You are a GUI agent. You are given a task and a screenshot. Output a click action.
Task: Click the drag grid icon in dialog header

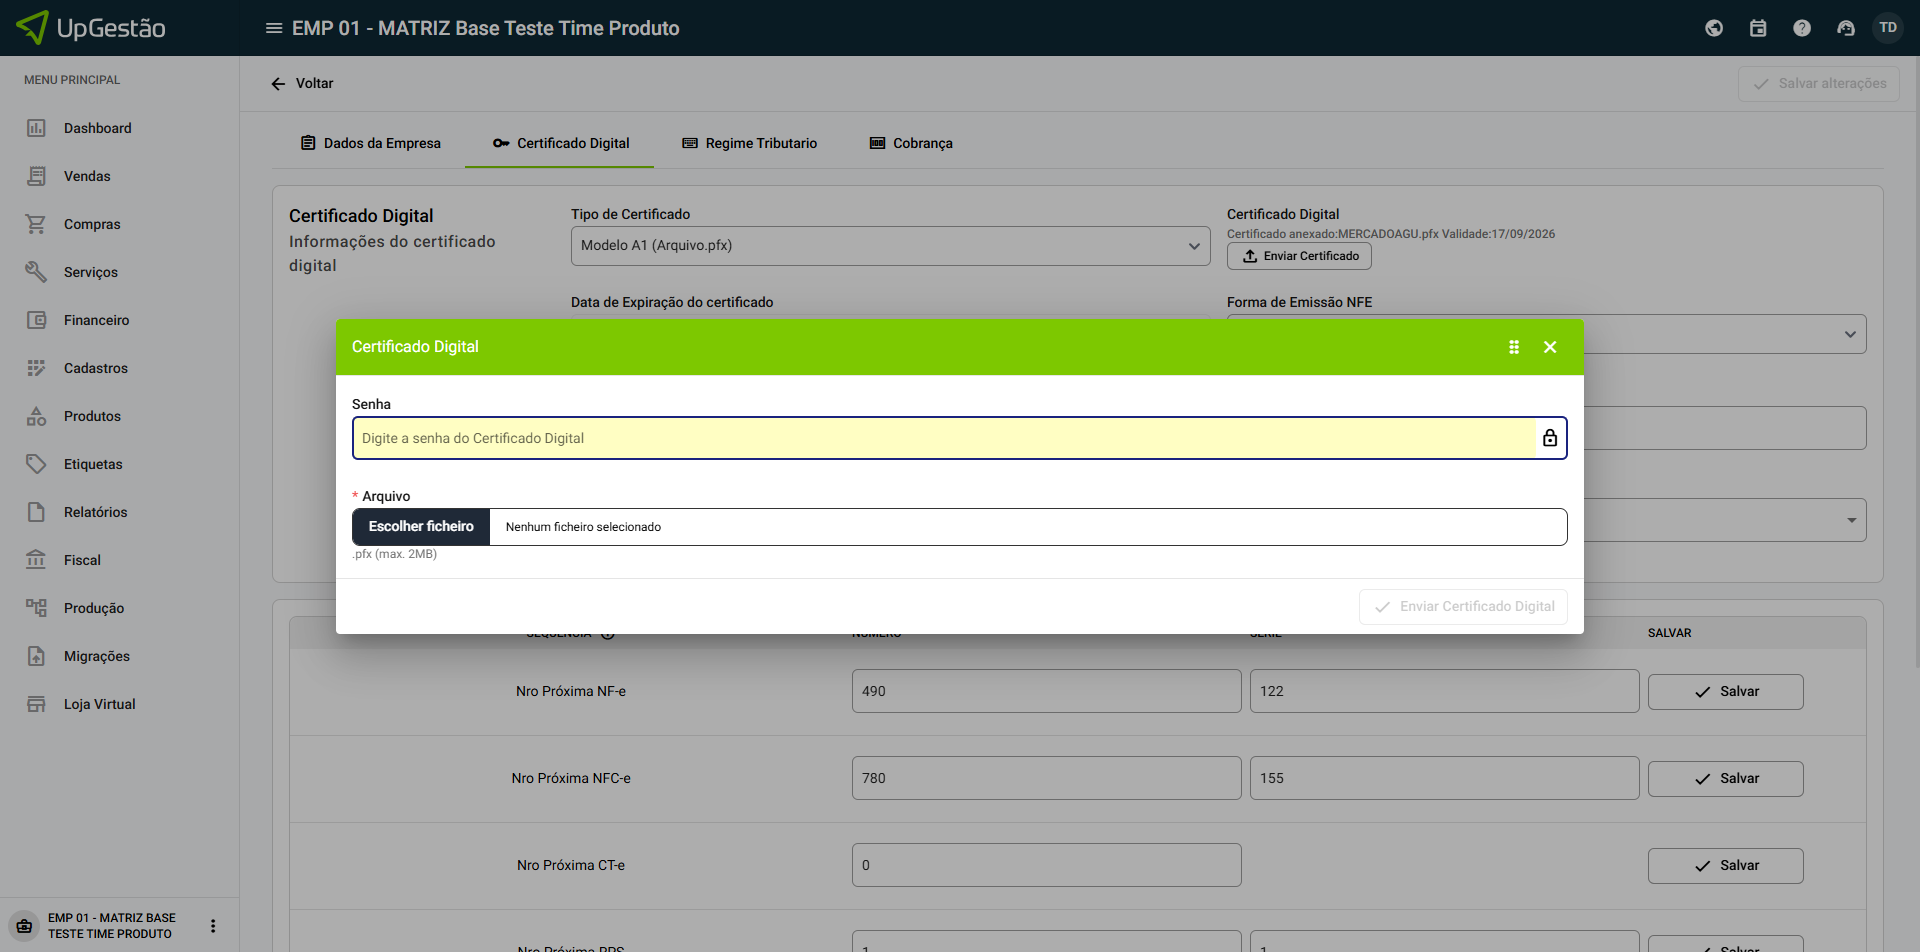(x=1514, y=347)
